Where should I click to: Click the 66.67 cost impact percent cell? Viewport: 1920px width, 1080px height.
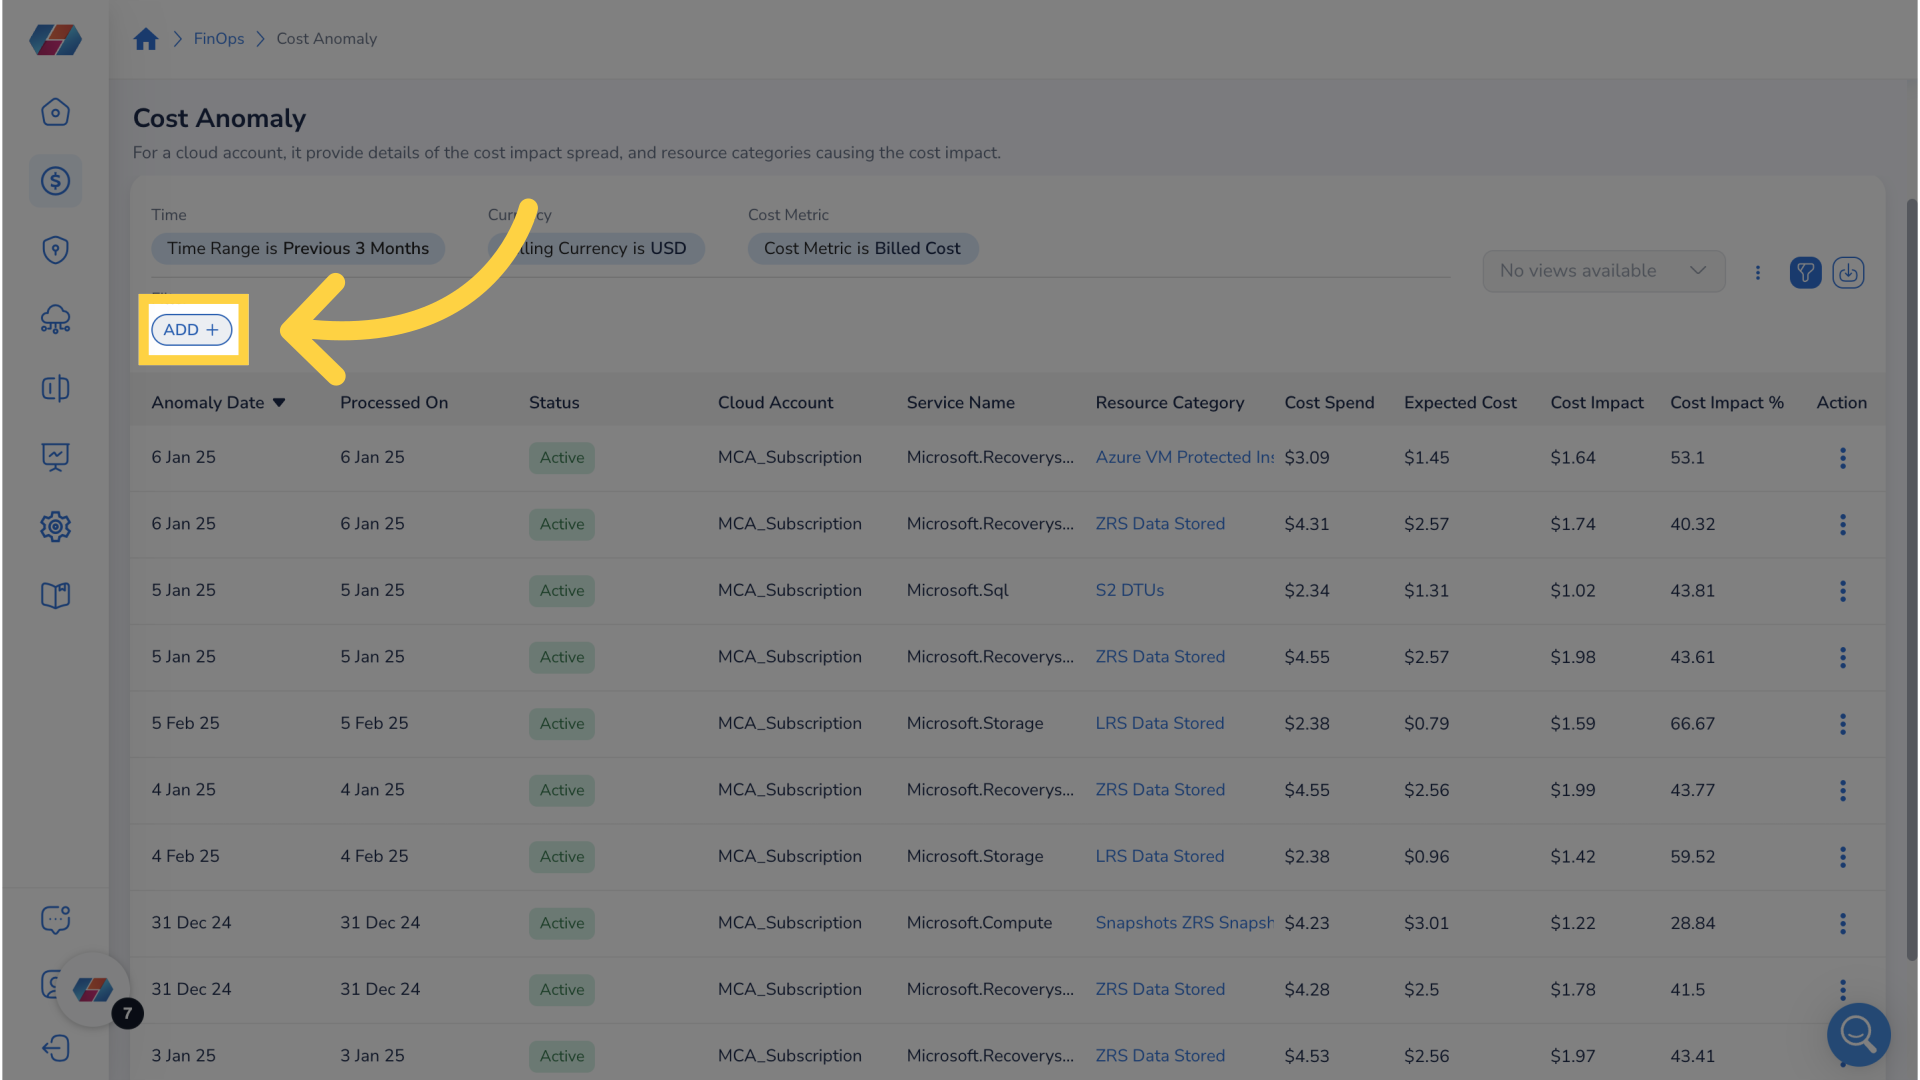point(1692,724)
